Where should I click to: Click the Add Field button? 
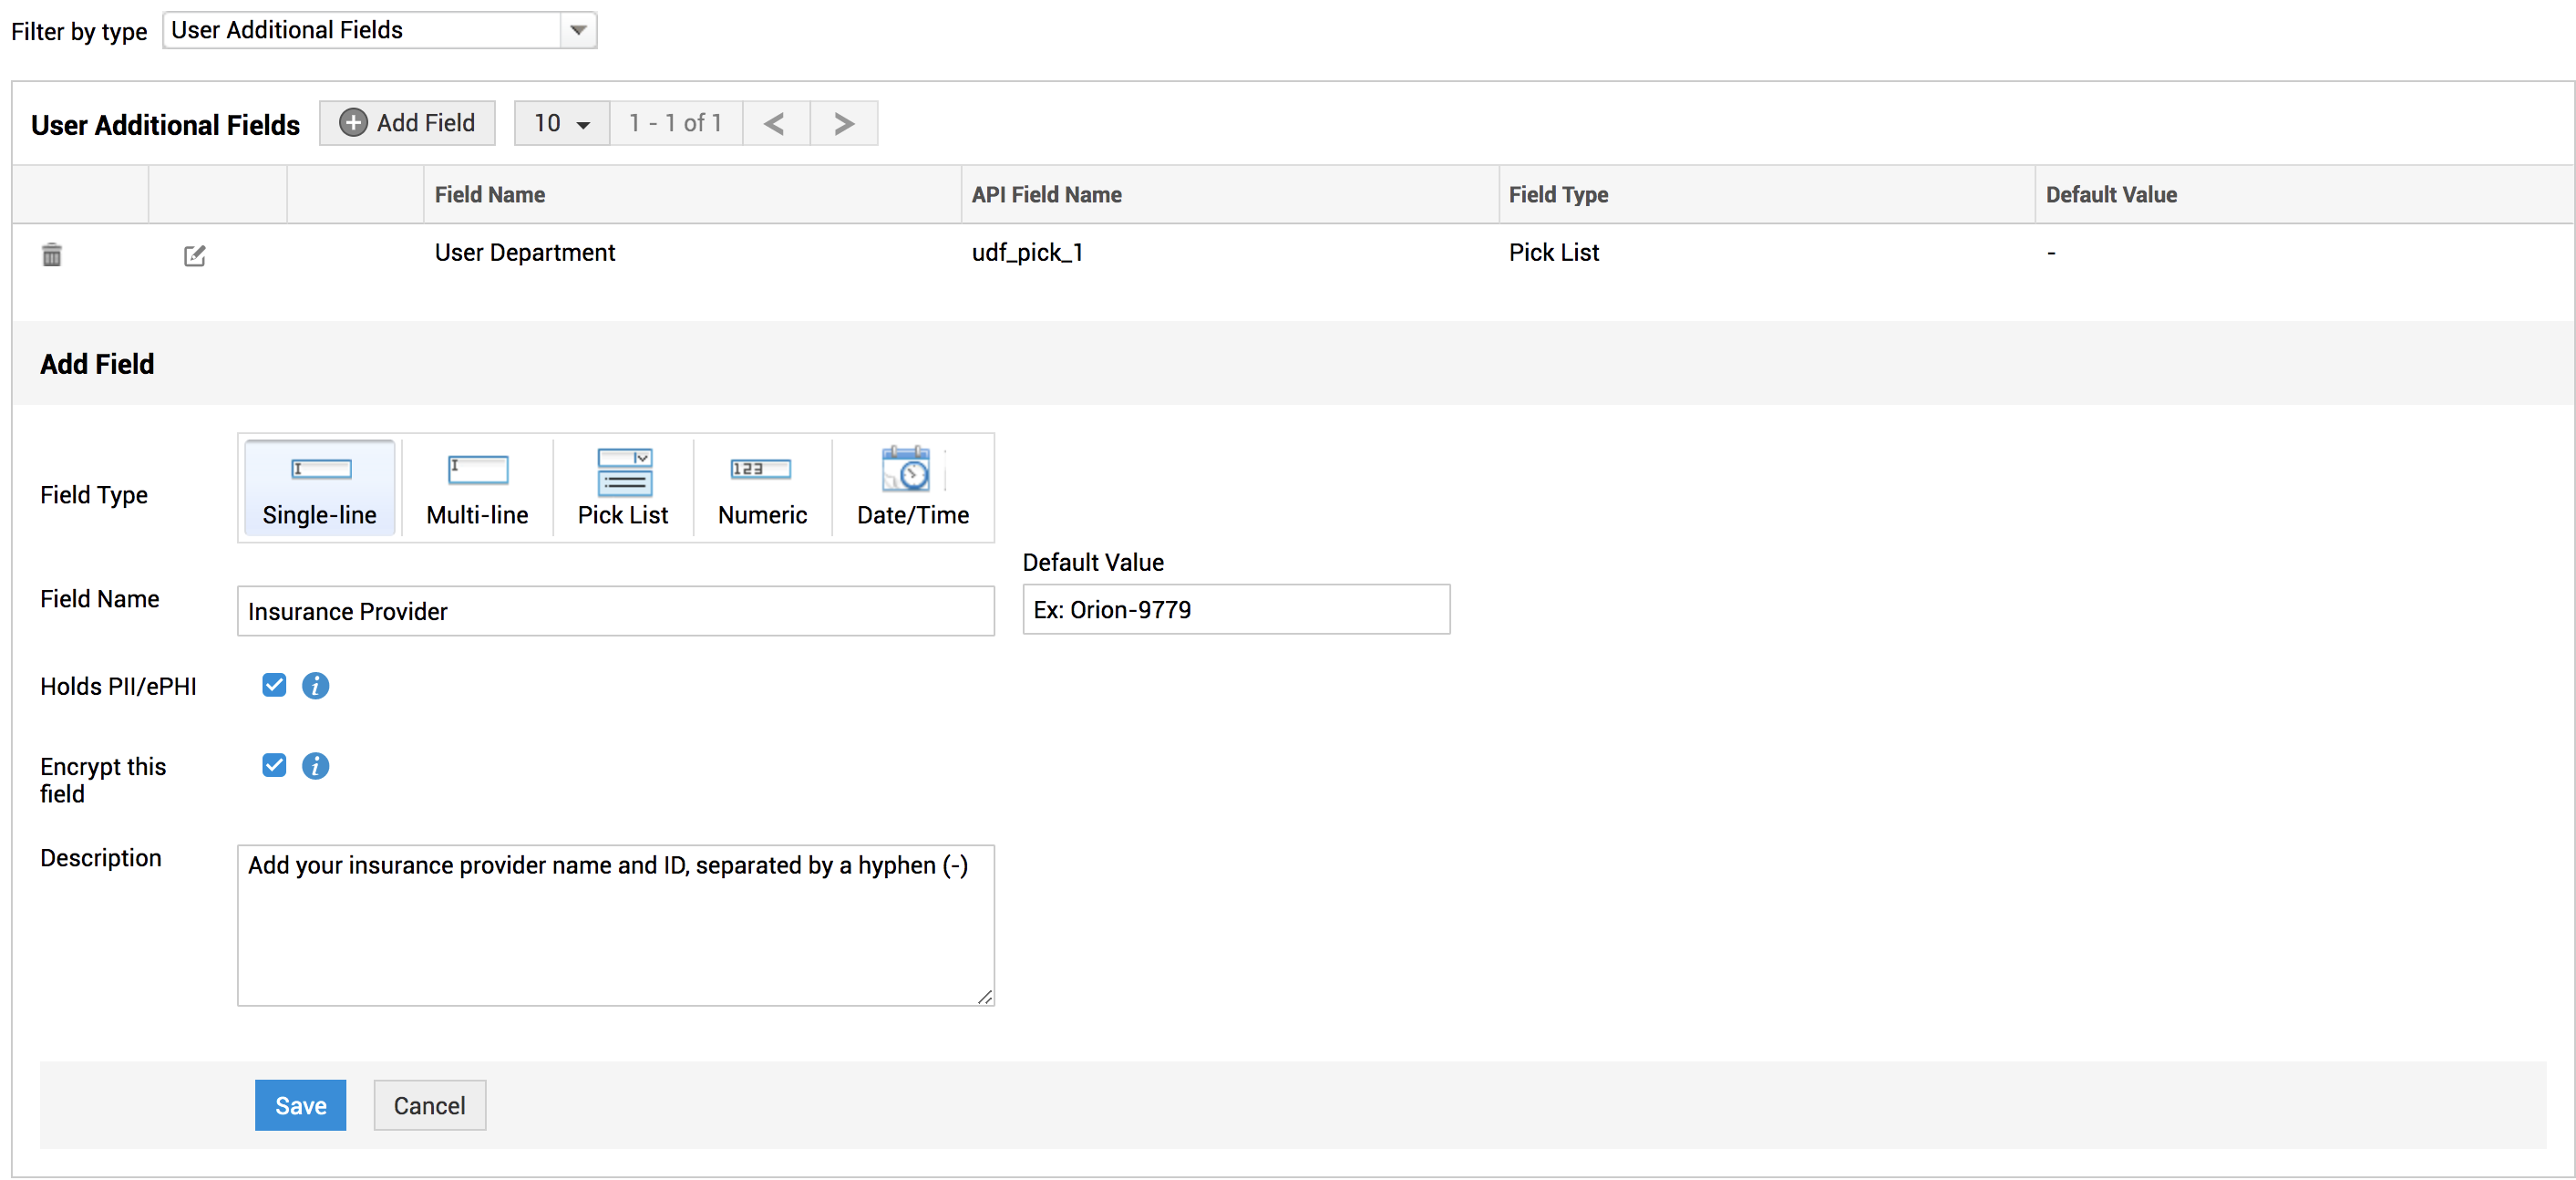tap(407, 123)
